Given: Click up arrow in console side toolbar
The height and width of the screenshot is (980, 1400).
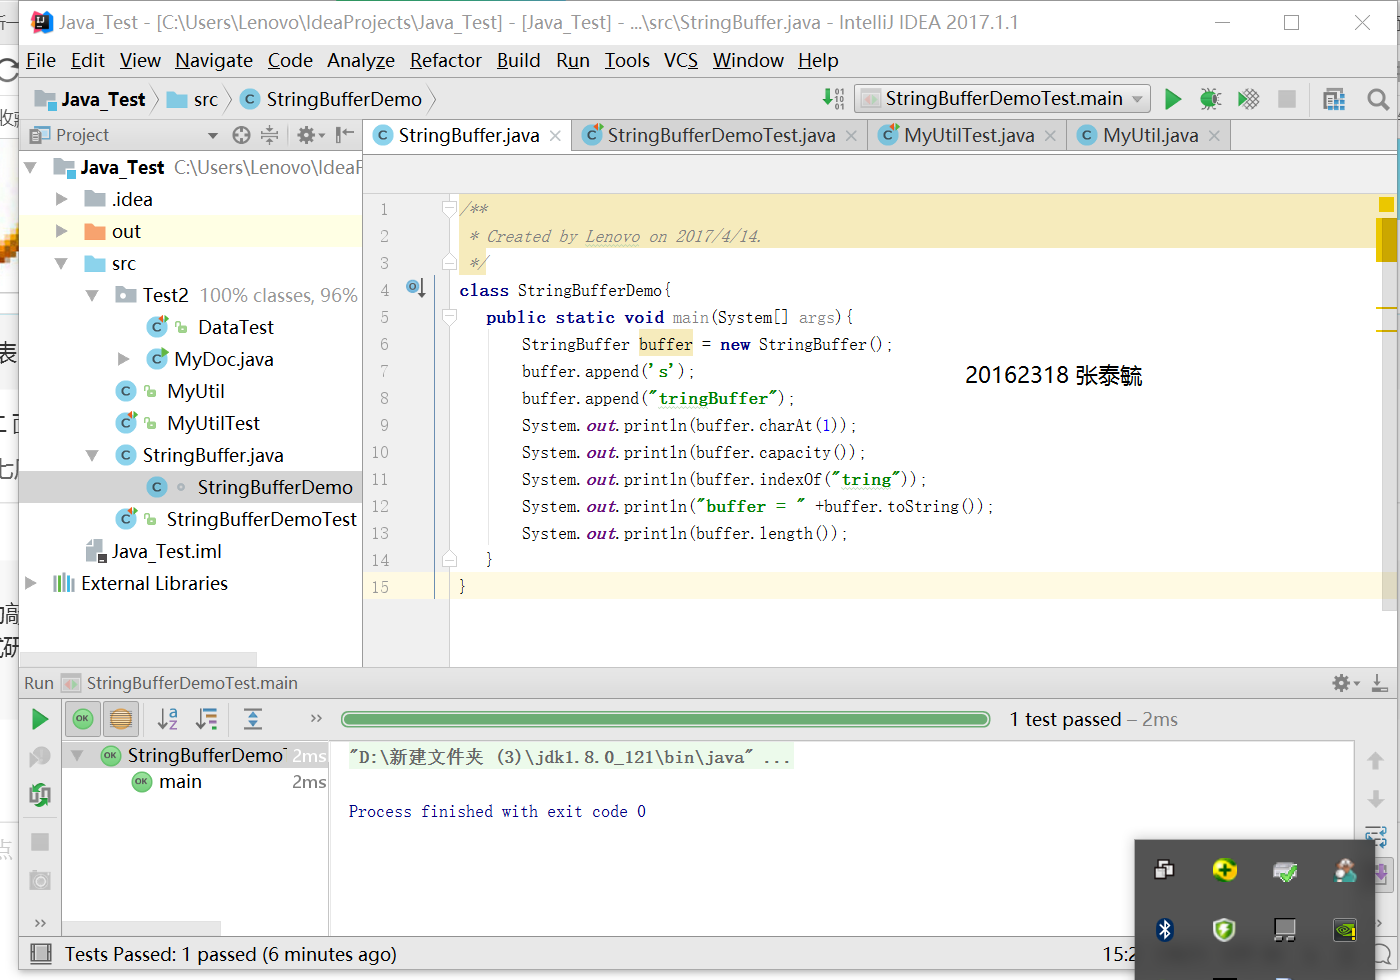Looking at the screenshot, I should [x=1376, y=761].
